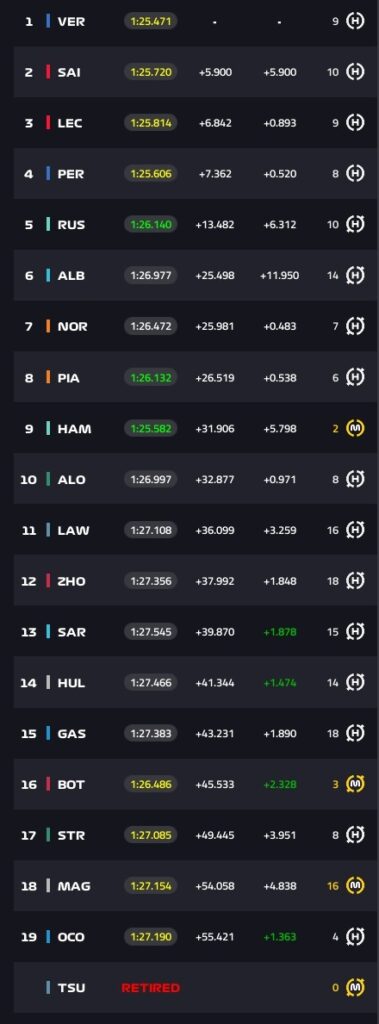Click the interval +1.878 for SAR
The image size is (379, 1024).
[x=280, y=632]
